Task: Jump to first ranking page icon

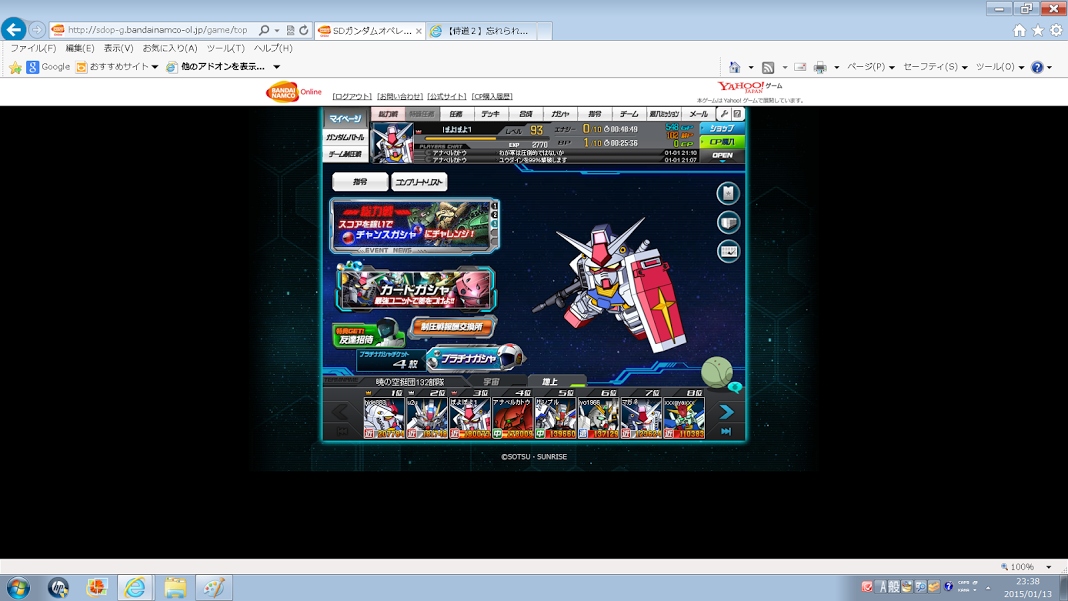Action: 342,431
